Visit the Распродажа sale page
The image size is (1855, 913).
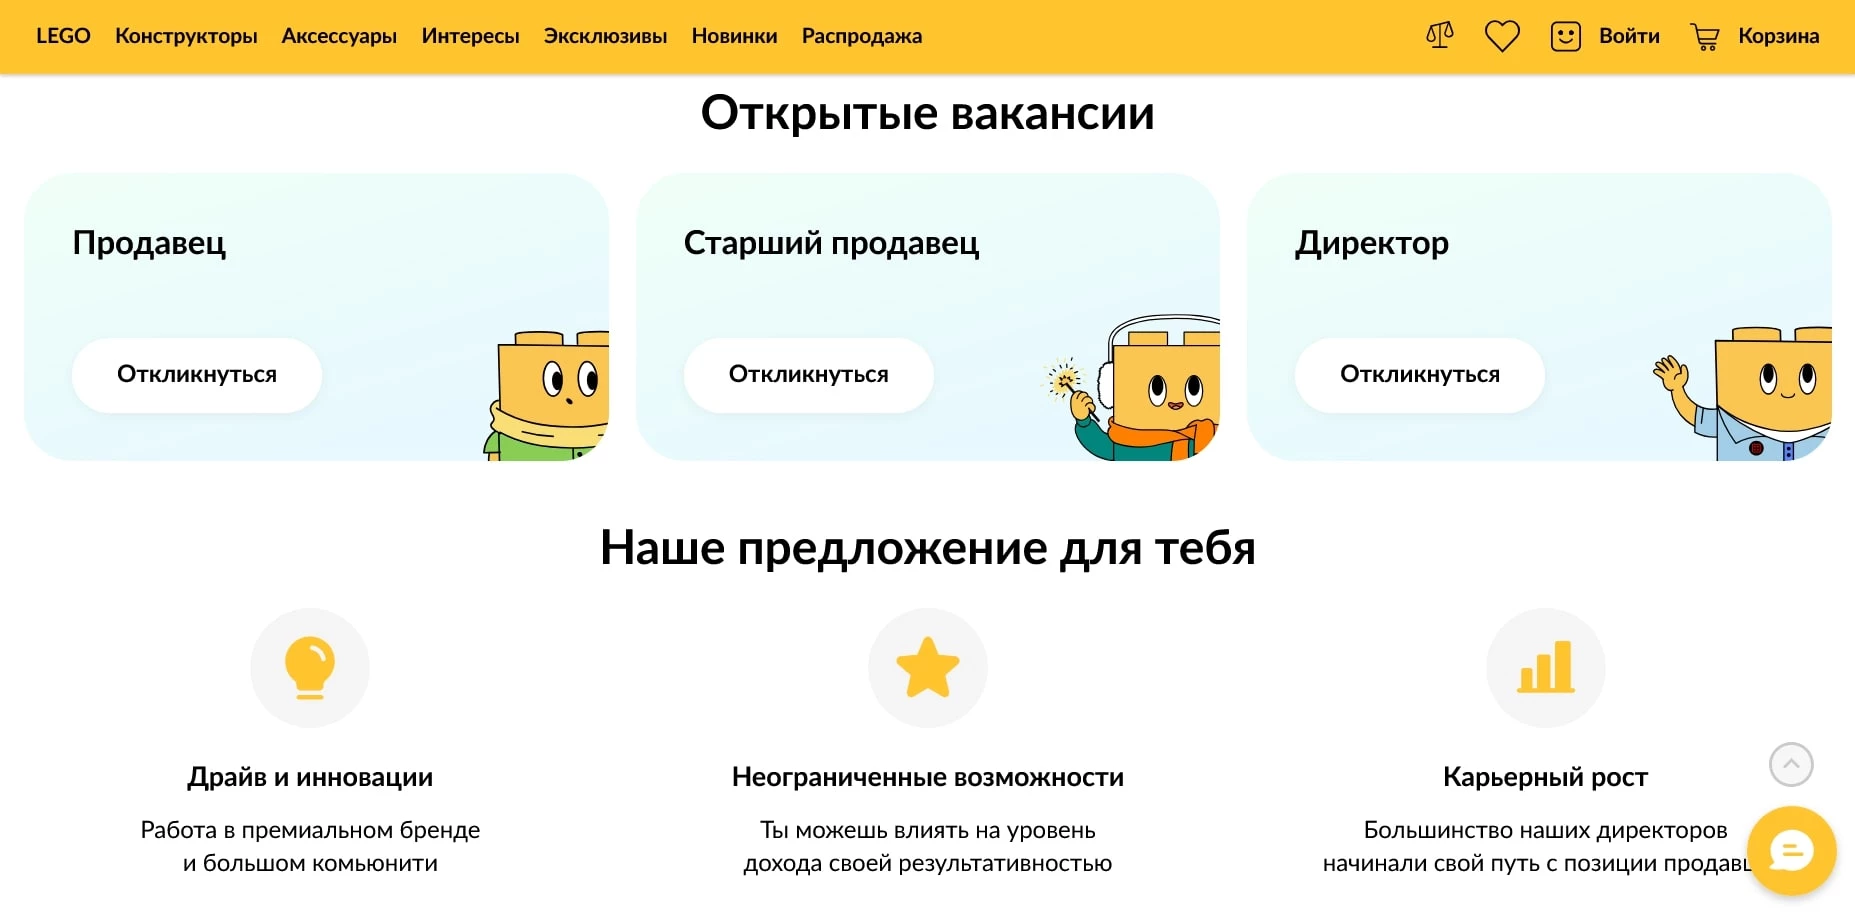tap(861, 36)
